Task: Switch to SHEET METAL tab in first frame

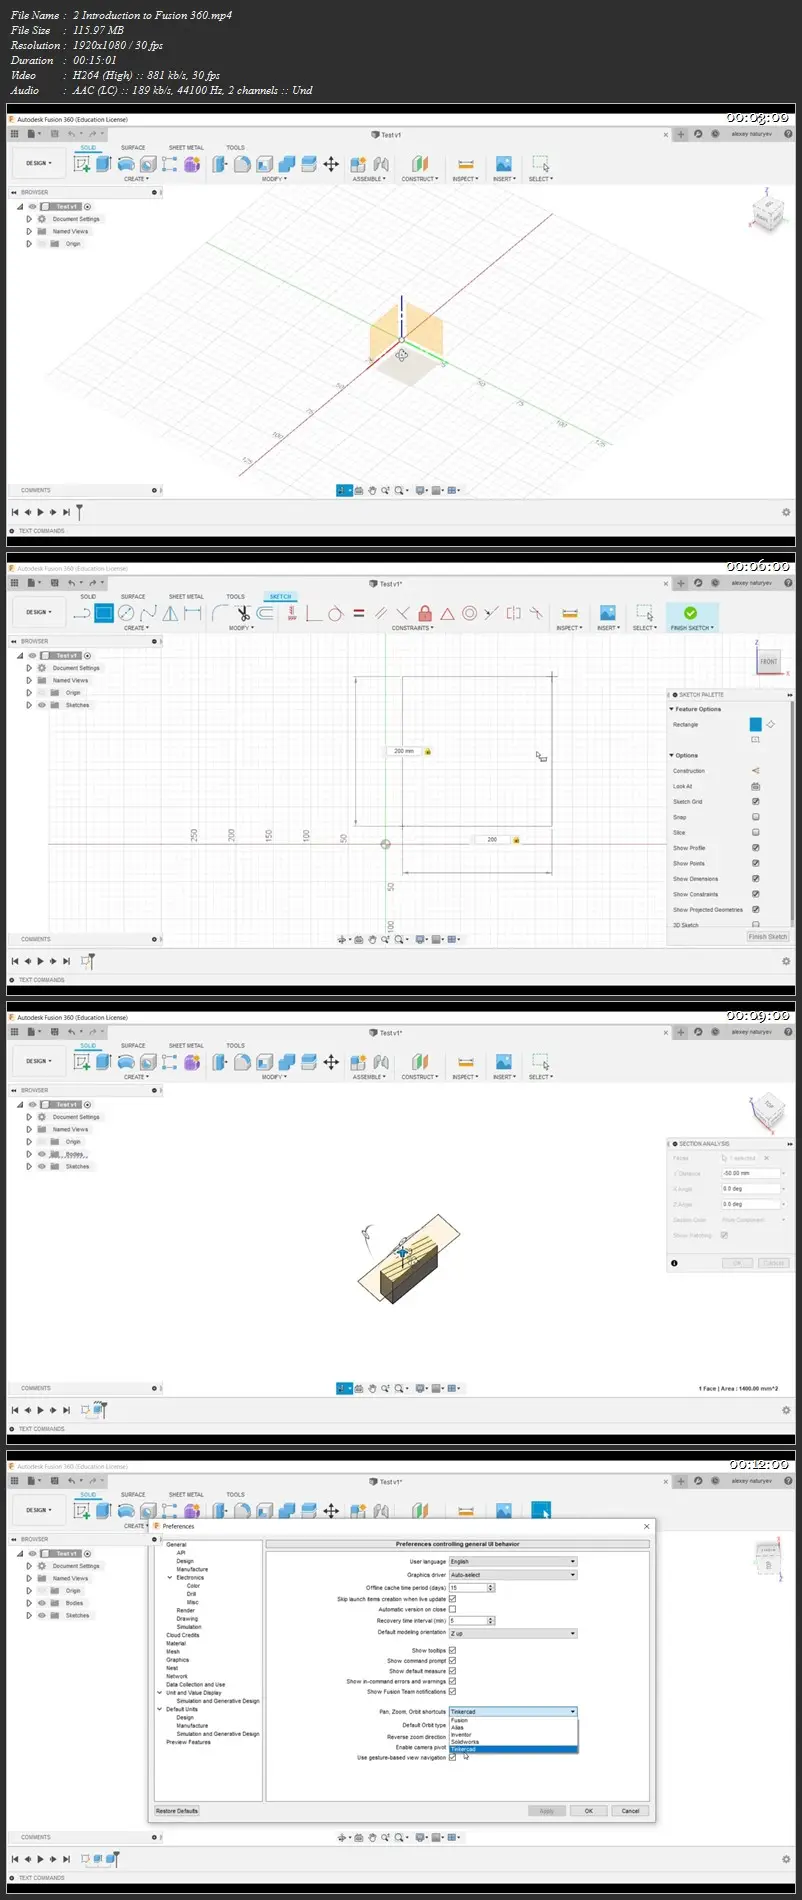Action: pos(186,147)
